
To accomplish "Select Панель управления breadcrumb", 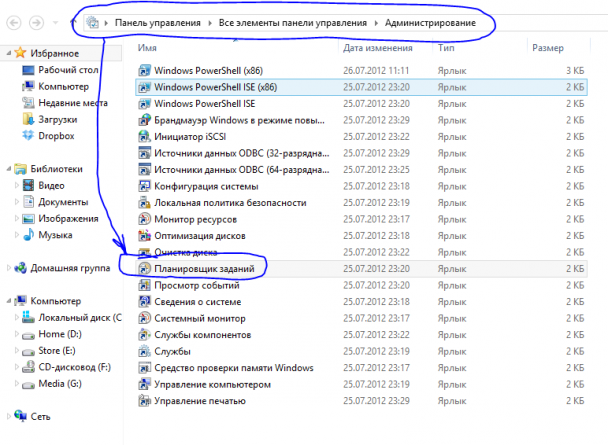I will (157, 23).
